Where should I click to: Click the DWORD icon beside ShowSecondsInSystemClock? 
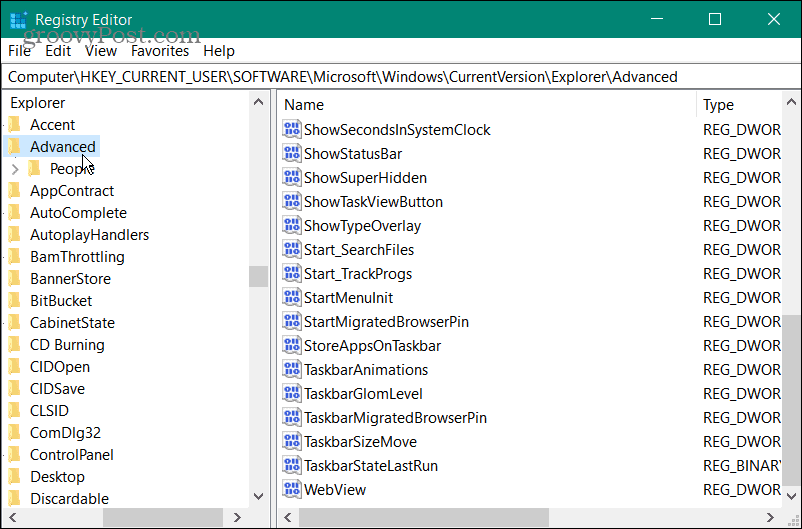(x=292, y=130)
